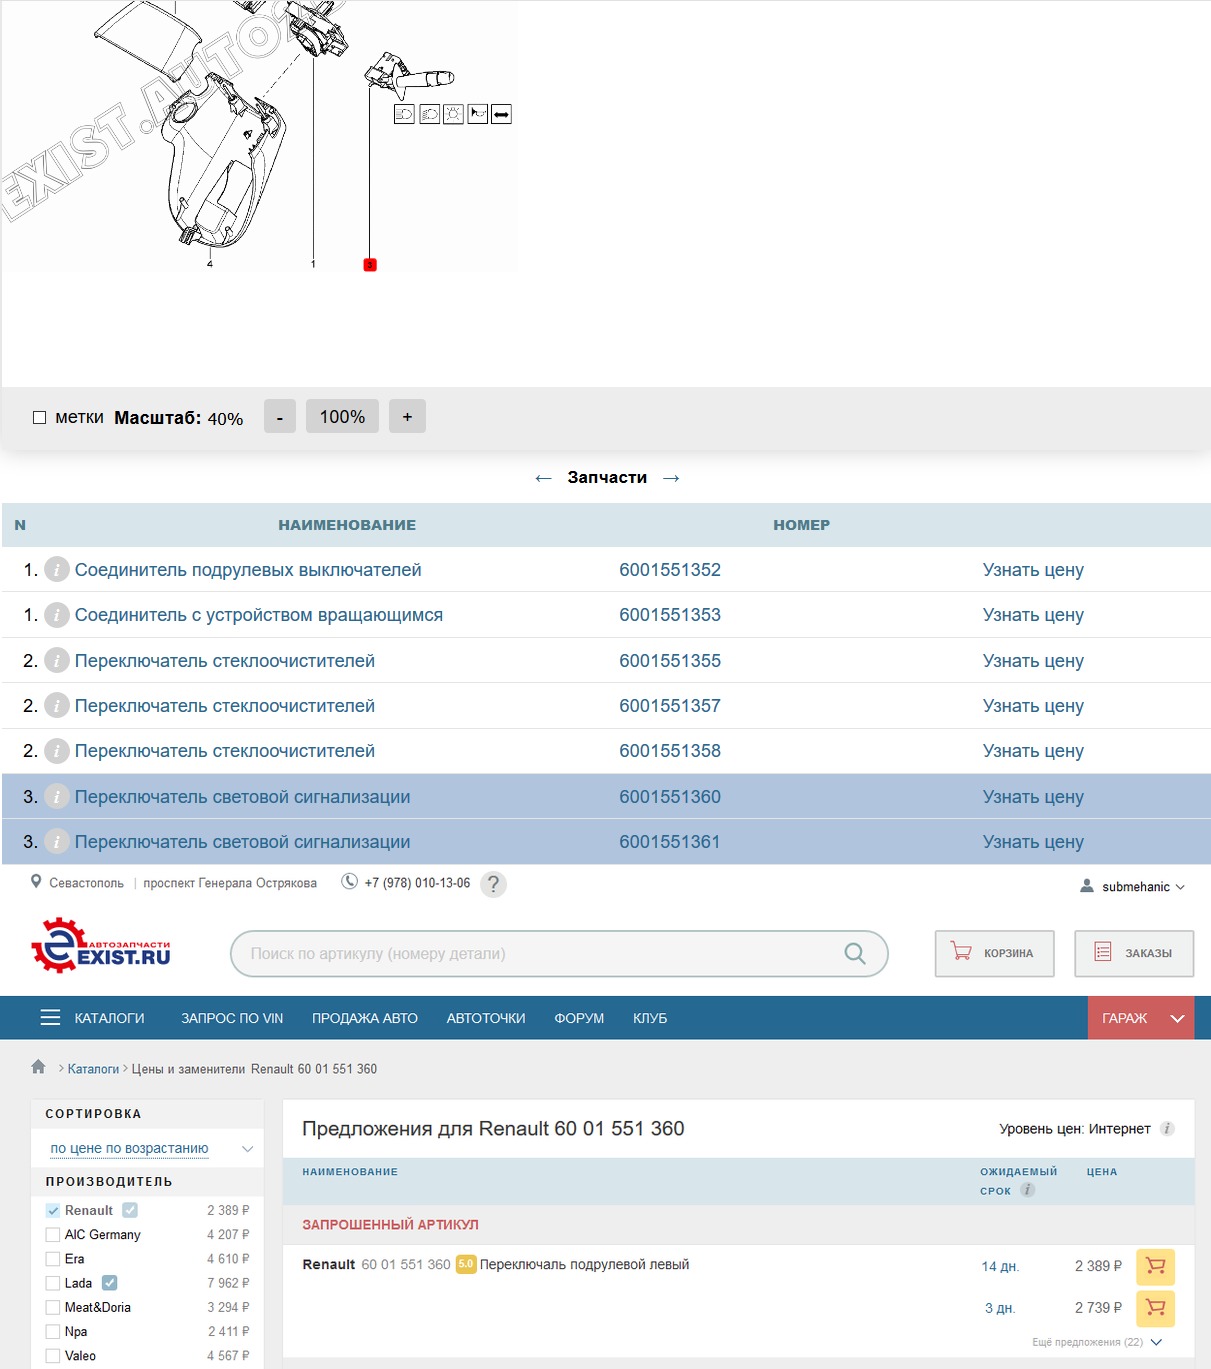Zoom out diagram with minus button
Viewport: 1211px width, 1369px height.
coord(280,417)
